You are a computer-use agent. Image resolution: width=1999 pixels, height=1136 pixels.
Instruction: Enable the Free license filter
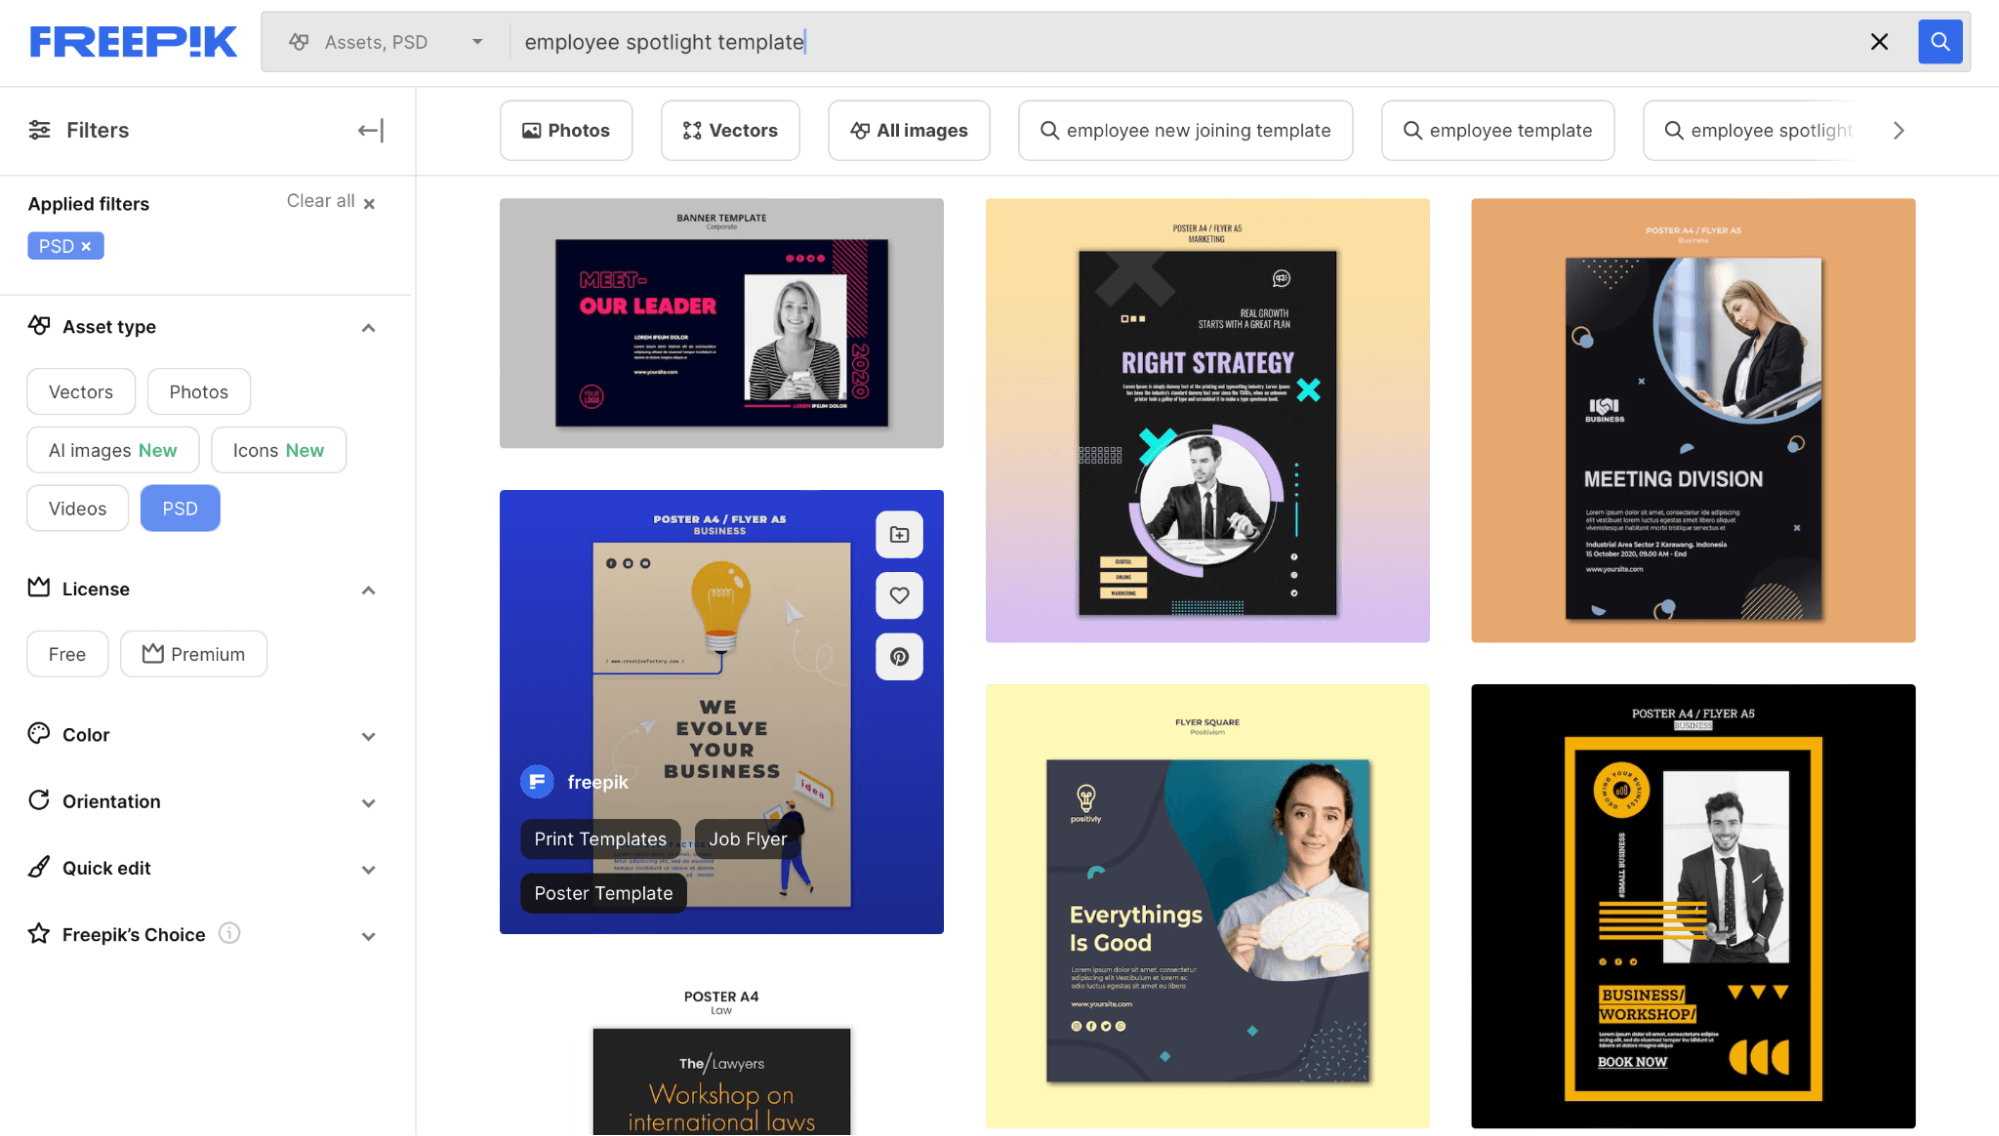coord(67,654)
